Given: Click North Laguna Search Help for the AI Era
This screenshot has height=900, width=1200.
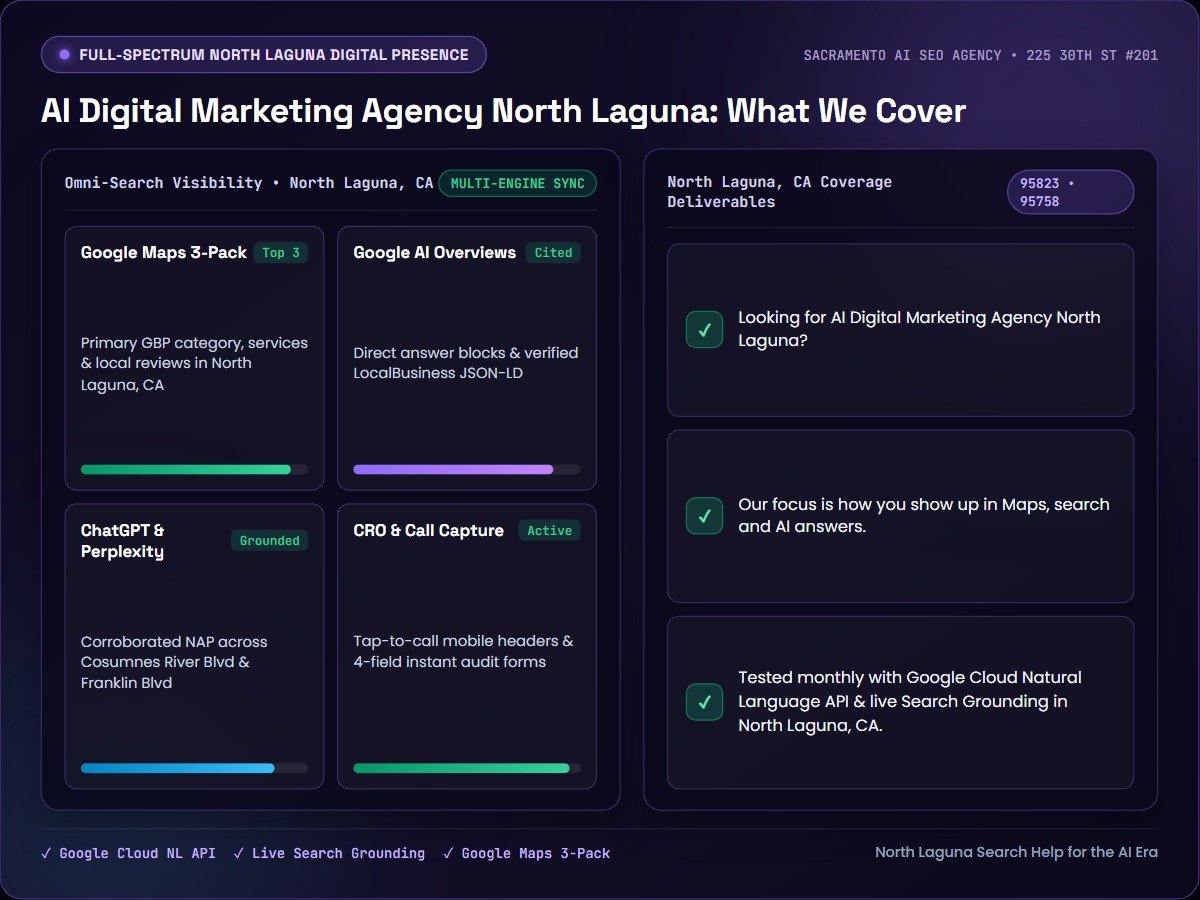Looking at the screenshot, I should pos(1016,852).
